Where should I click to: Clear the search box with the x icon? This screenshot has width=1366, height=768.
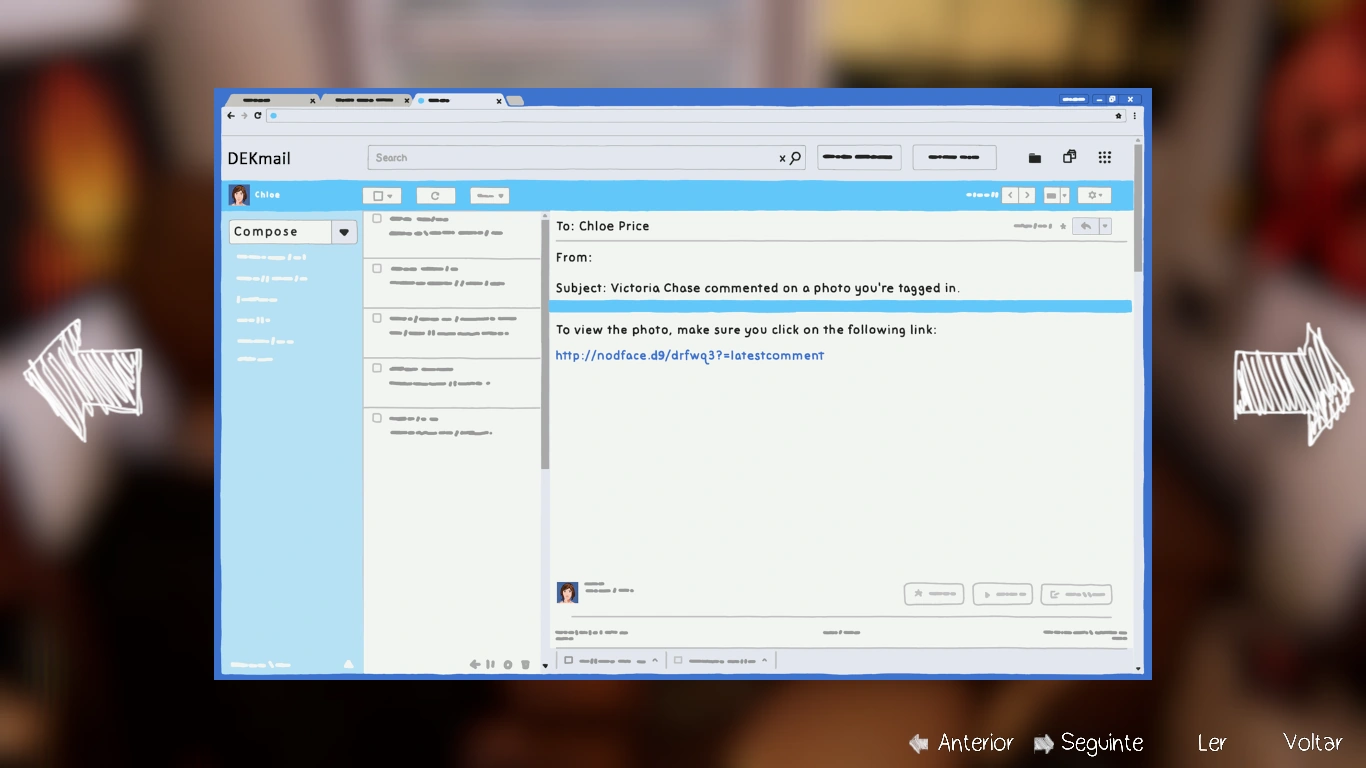782,158
